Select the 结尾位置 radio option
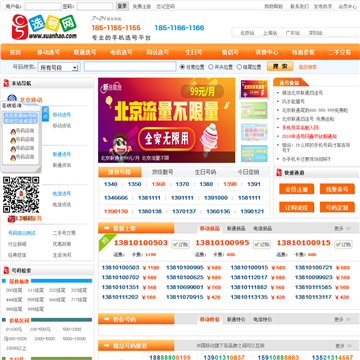The width and height of the screenshot is (360, 360). coord(239,67)
